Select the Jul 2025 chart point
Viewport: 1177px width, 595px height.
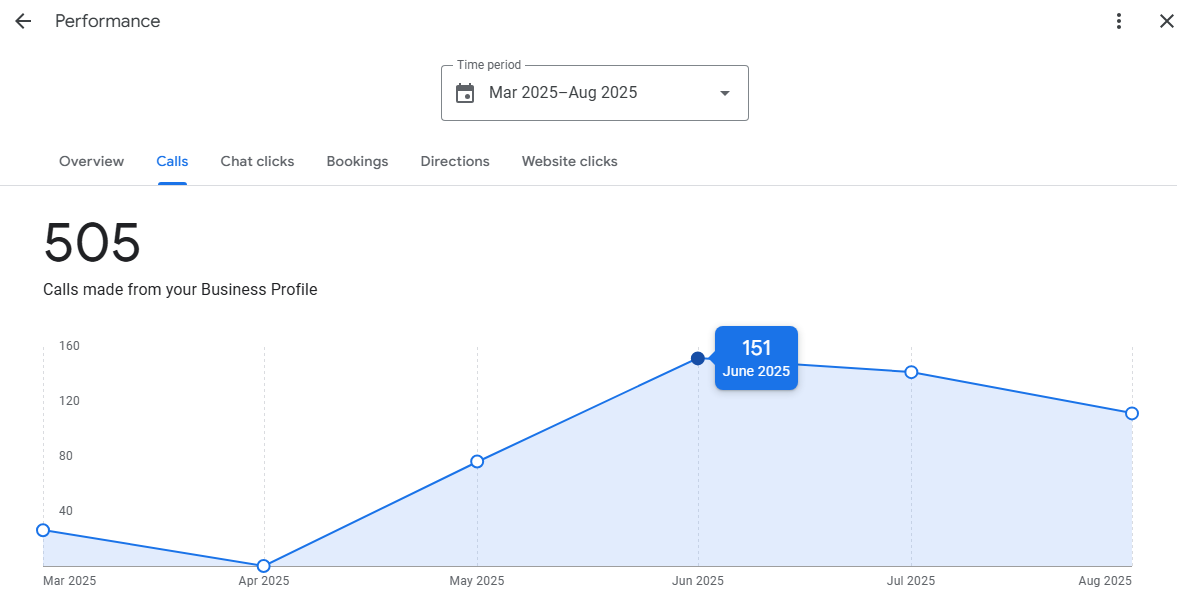(x=911, y=372)
